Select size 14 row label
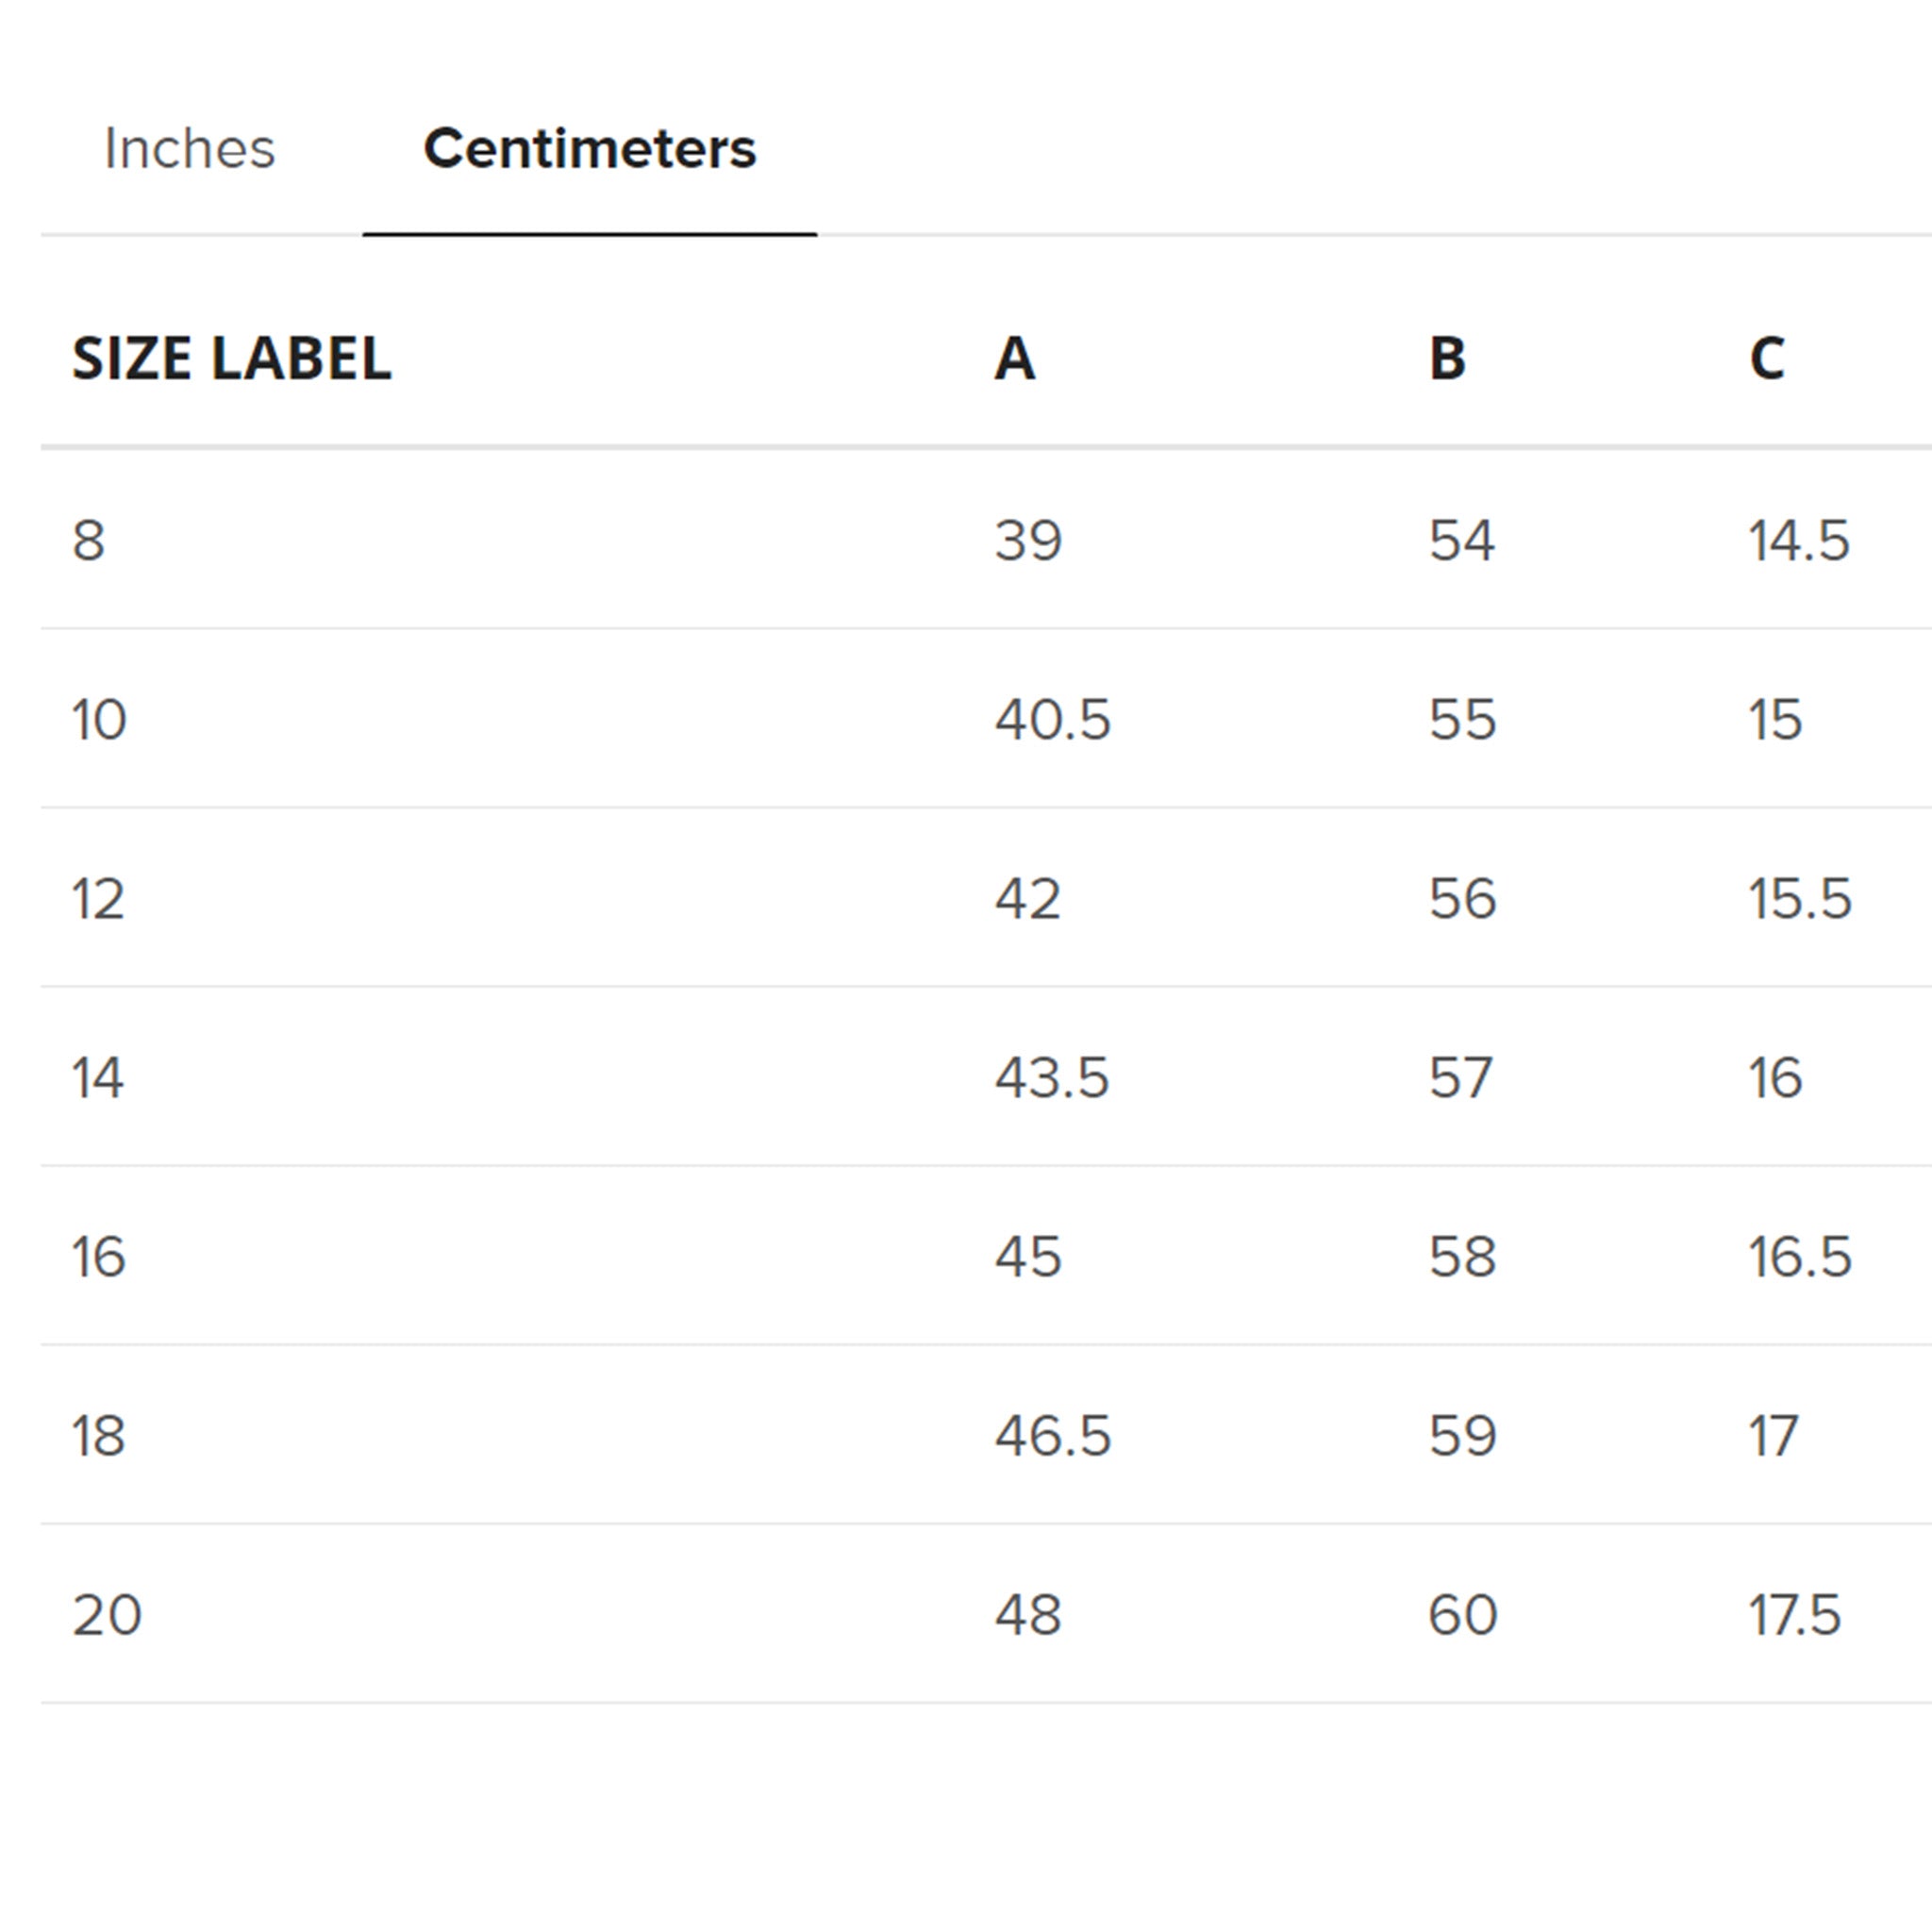Screen dimensions: 1932x1932 [98, 1078]
